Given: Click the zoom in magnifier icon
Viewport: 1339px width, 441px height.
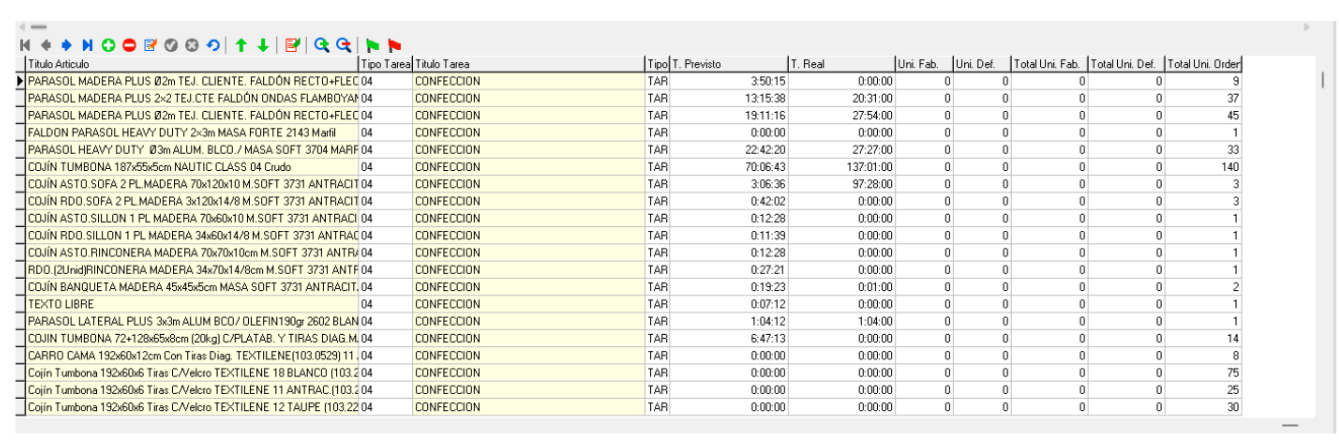Looking at the screenshot, I should (322, 46).
